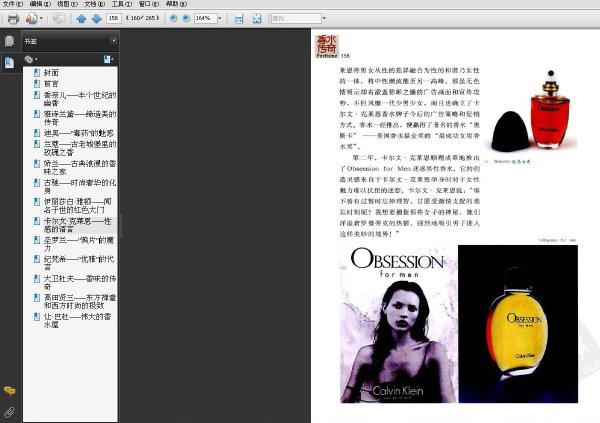This screenshot has width=600, height=423.
Task: Select the 圣罗兰 bookmark
Action: pyautogui.click(x=79, y=244)
